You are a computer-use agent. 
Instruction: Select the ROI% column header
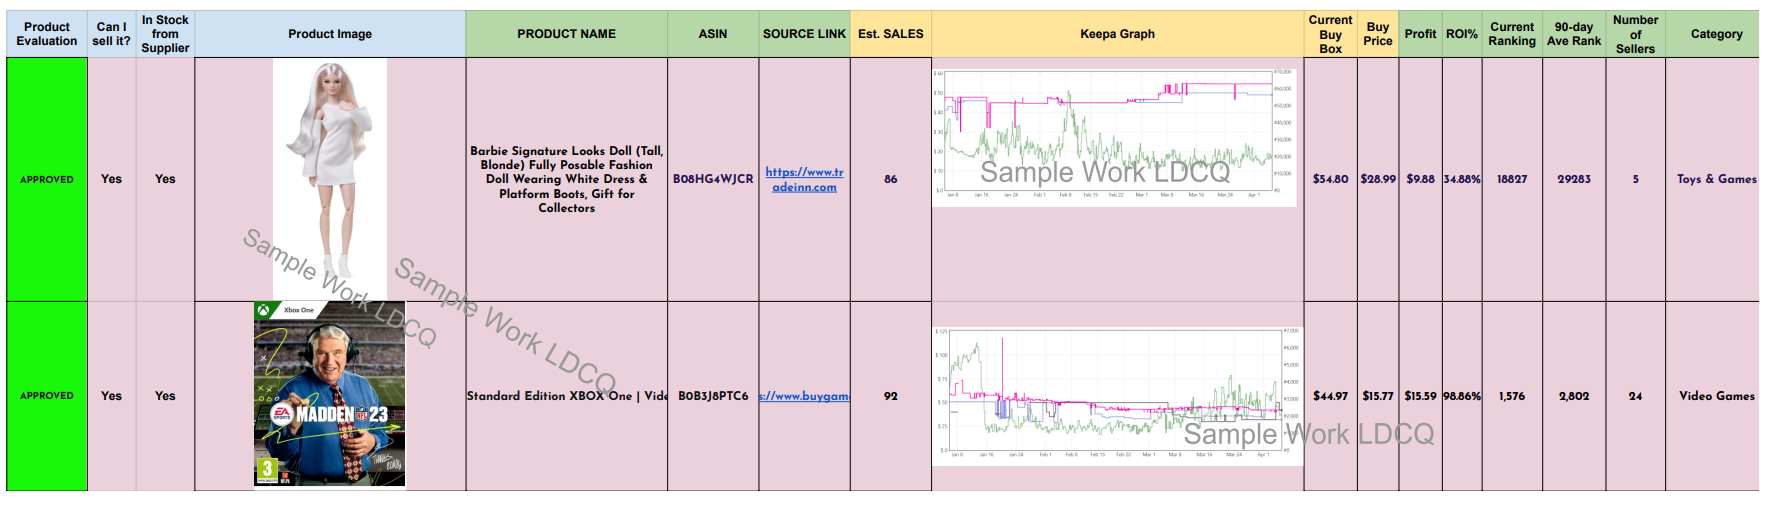1462,34
